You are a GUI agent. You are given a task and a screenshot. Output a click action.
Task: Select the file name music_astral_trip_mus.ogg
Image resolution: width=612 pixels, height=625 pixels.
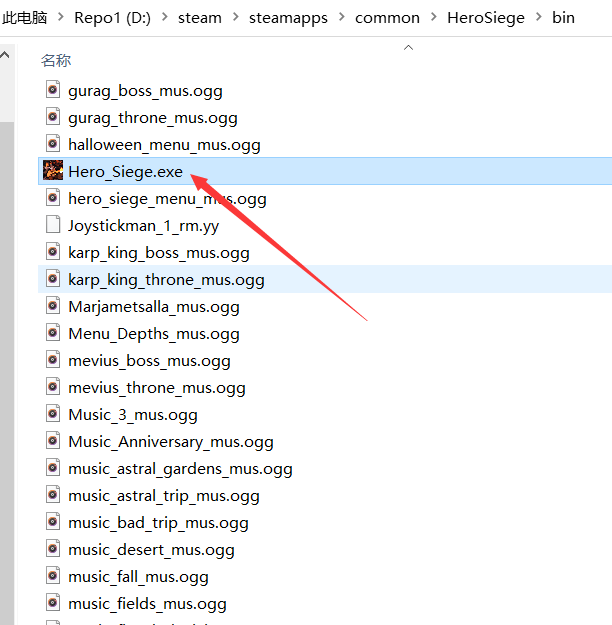[x=163, y=496]
